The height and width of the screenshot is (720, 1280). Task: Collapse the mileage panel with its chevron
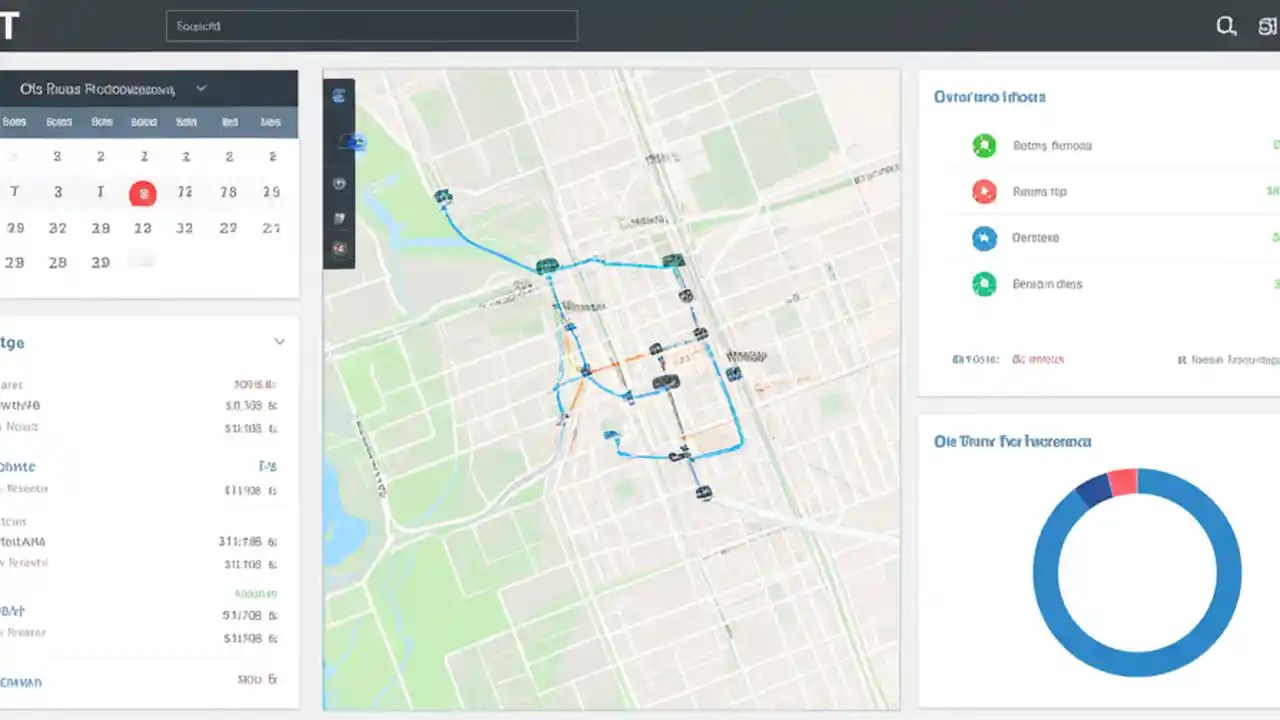pyautogui.click(x=279, y=341)
